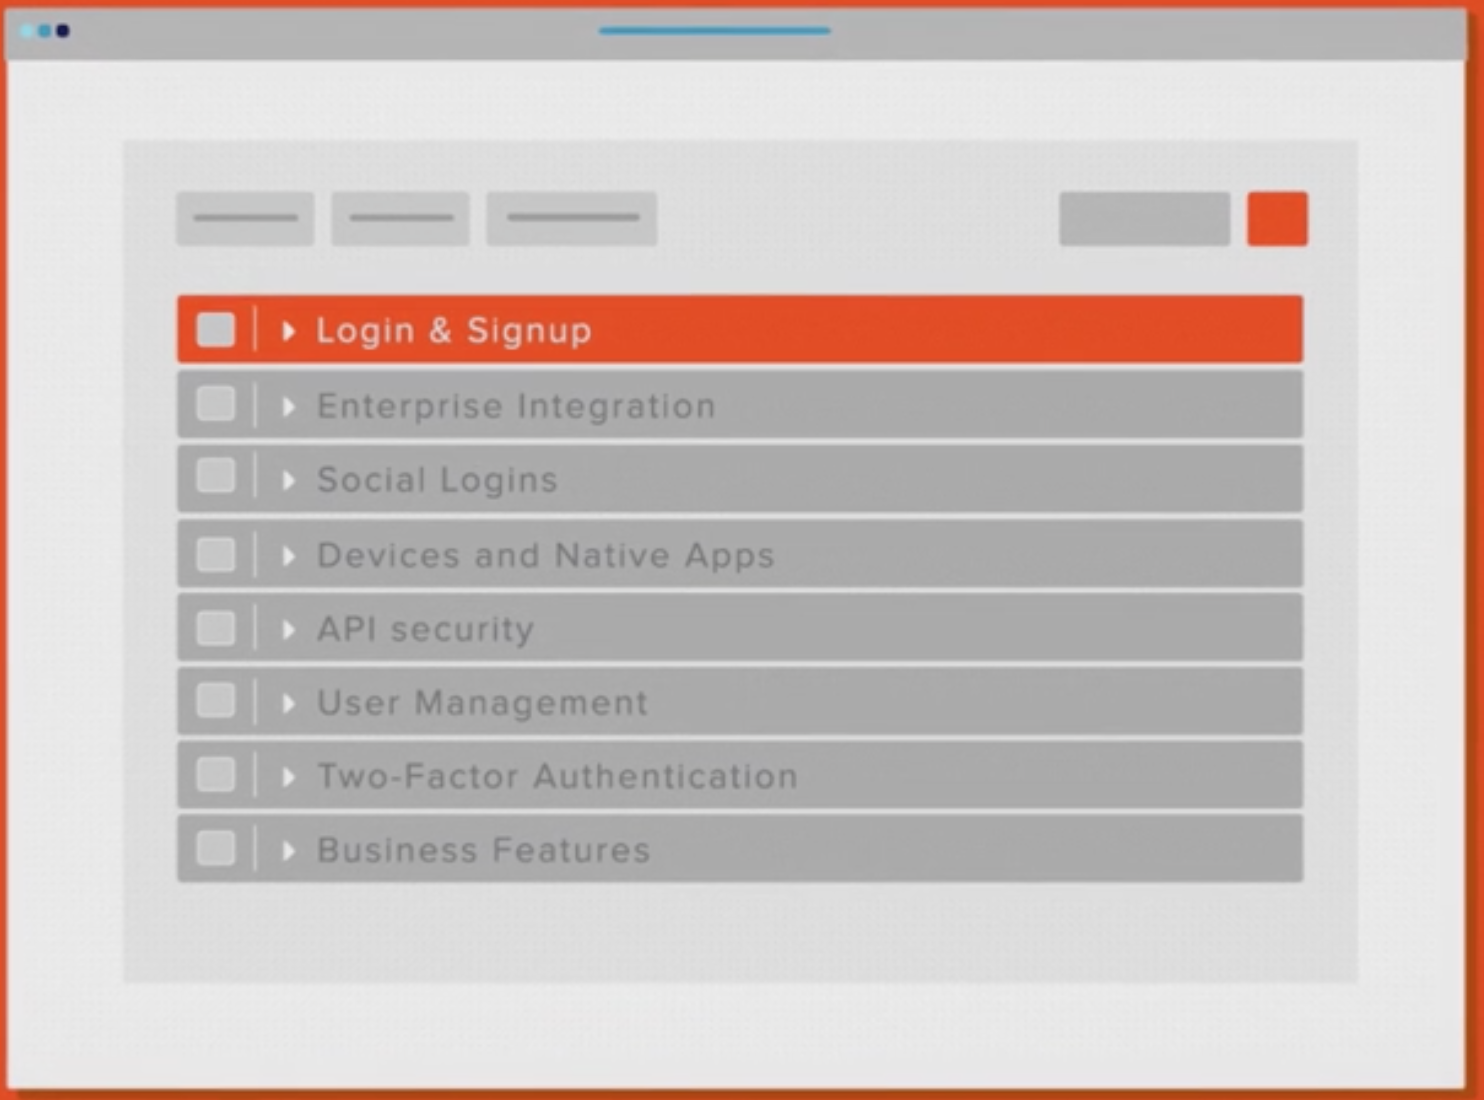Mark the User Management checkbox
Viewport: 1484px width, 1100px height.
(216, 701)
